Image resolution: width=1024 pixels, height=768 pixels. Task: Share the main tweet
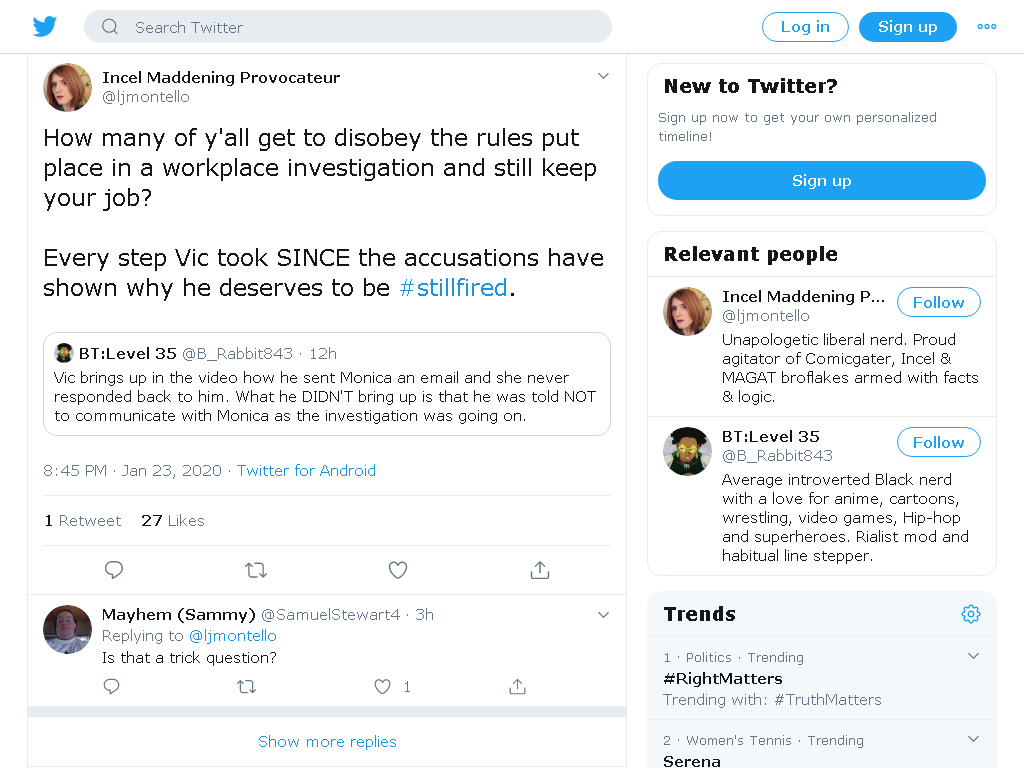(x=539, y=570)
